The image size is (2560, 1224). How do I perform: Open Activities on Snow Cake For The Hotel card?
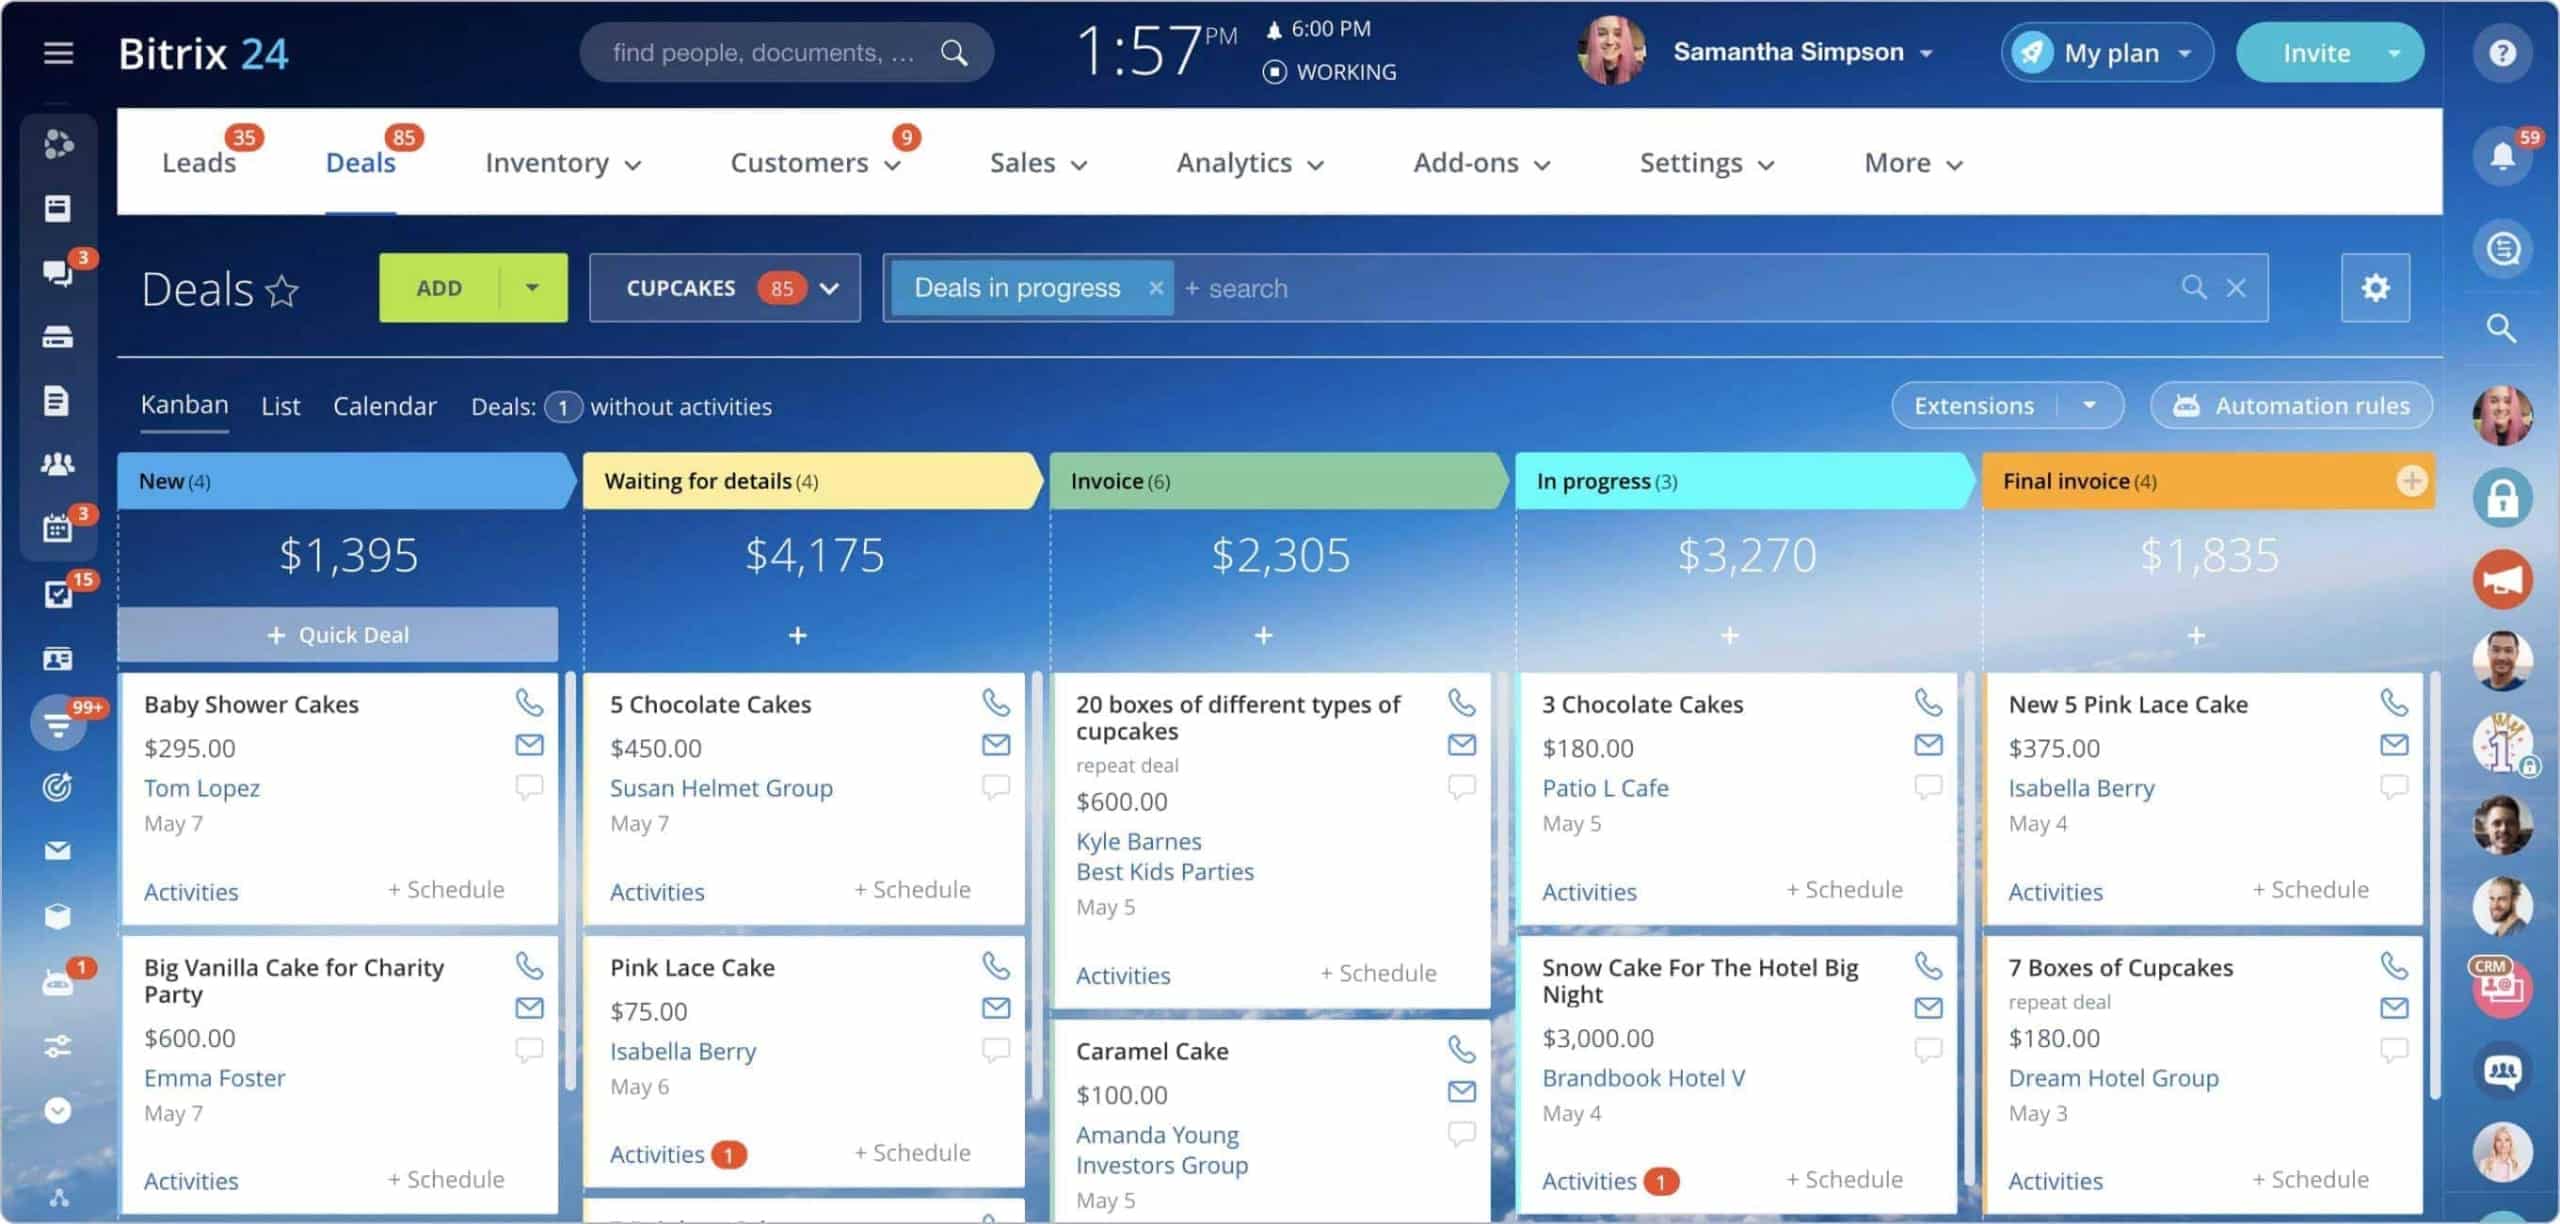(1589, 1181)
